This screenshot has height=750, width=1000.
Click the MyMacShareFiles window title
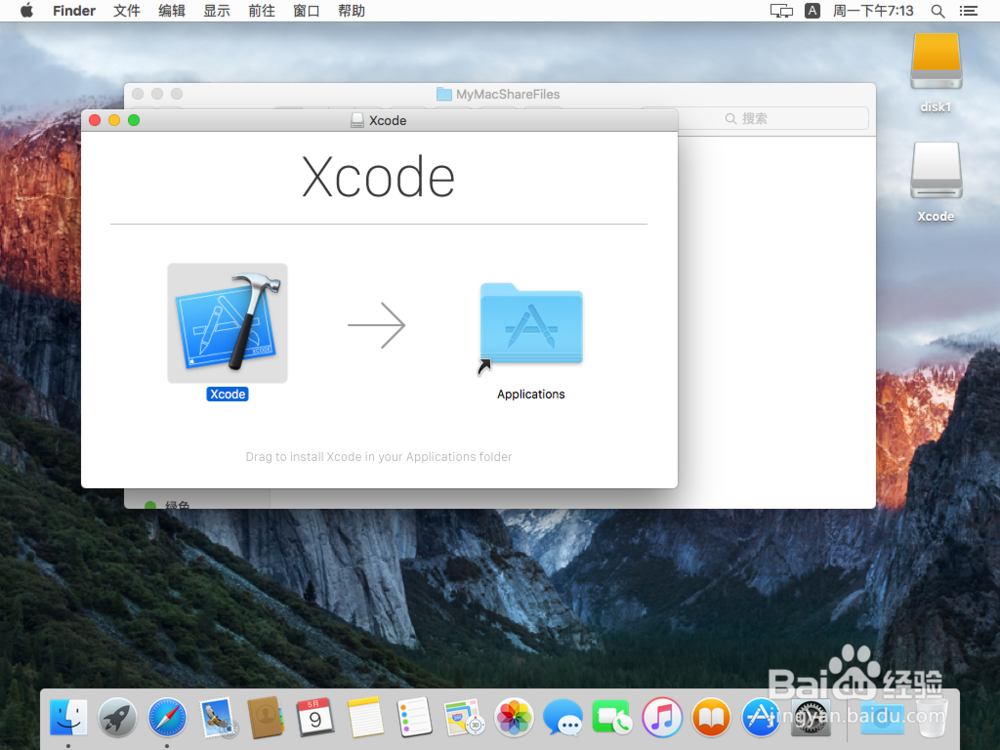[x=508, y=94]
